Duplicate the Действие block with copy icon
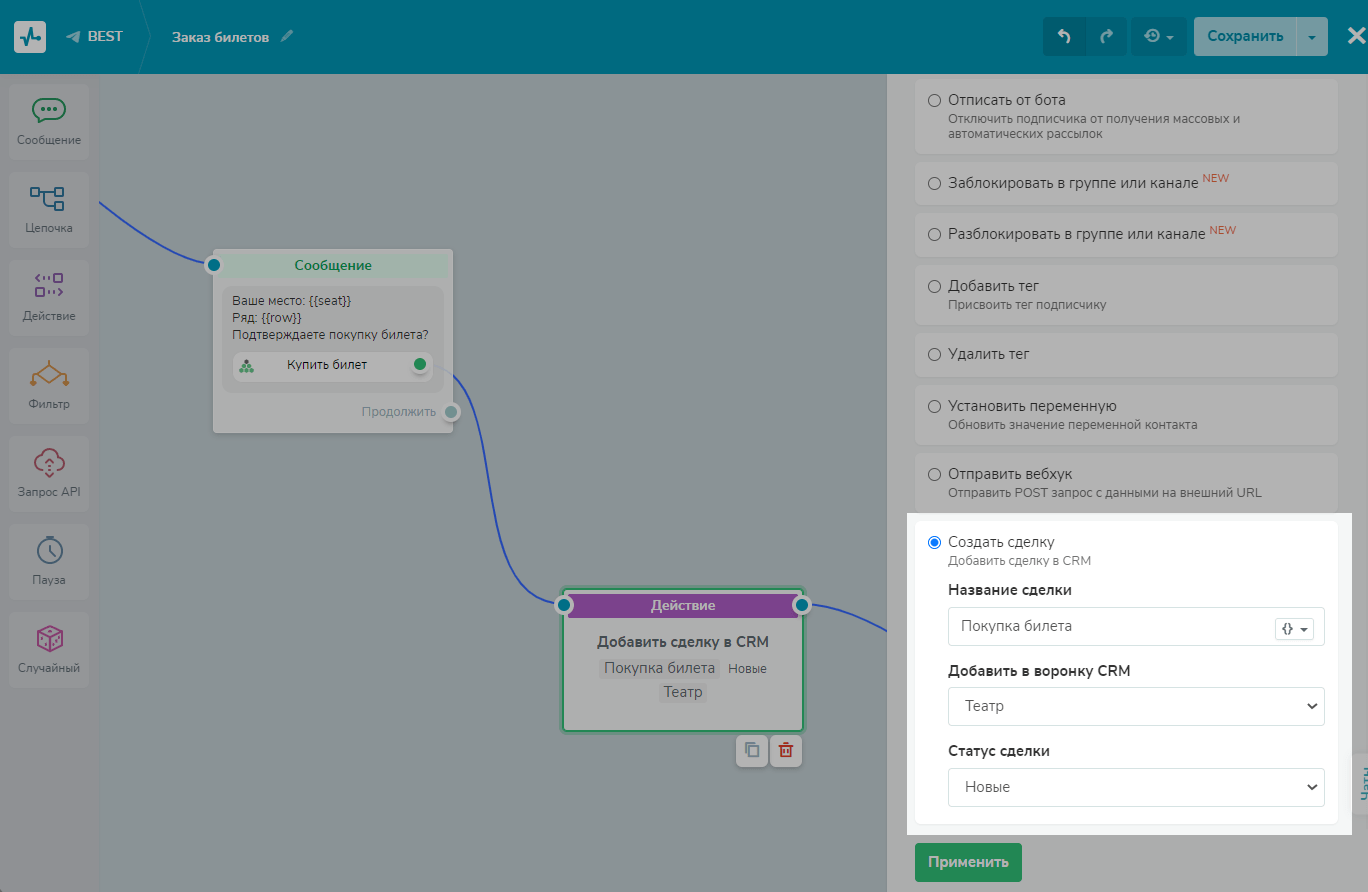This screenshot has width=1368, height=892. (x=752, y=750)
